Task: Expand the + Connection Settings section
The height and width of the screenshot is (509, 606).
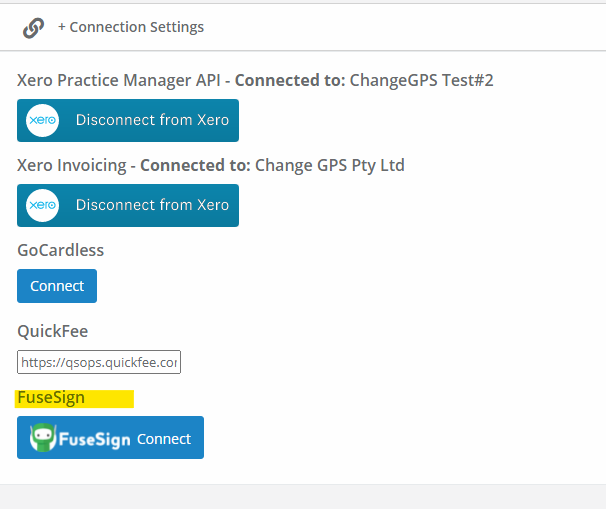Action: (x=131, y=27)
